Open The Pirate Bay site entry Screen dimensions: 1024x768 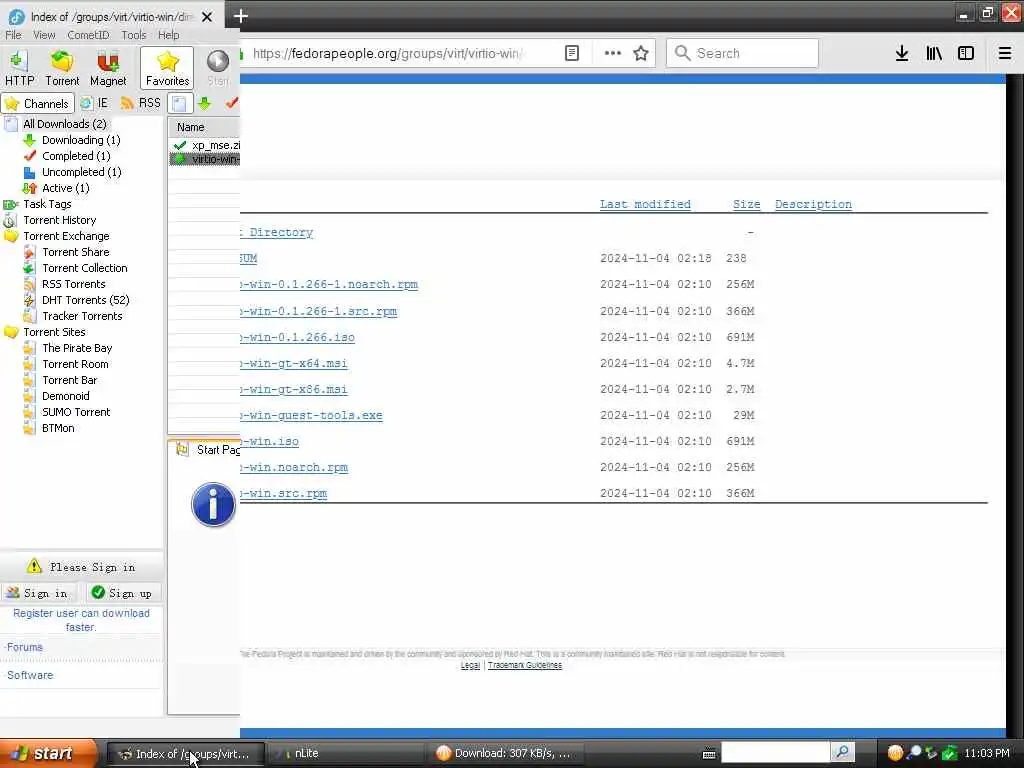(x=77, y=348)
